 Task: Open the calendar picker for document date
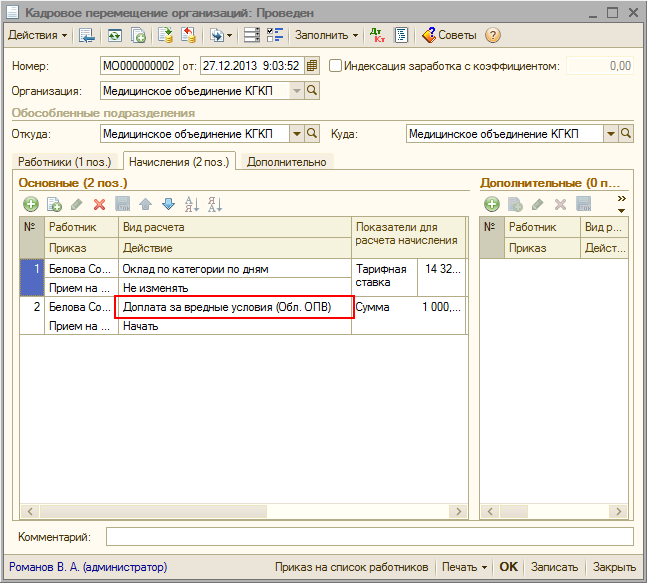point(312,66)
